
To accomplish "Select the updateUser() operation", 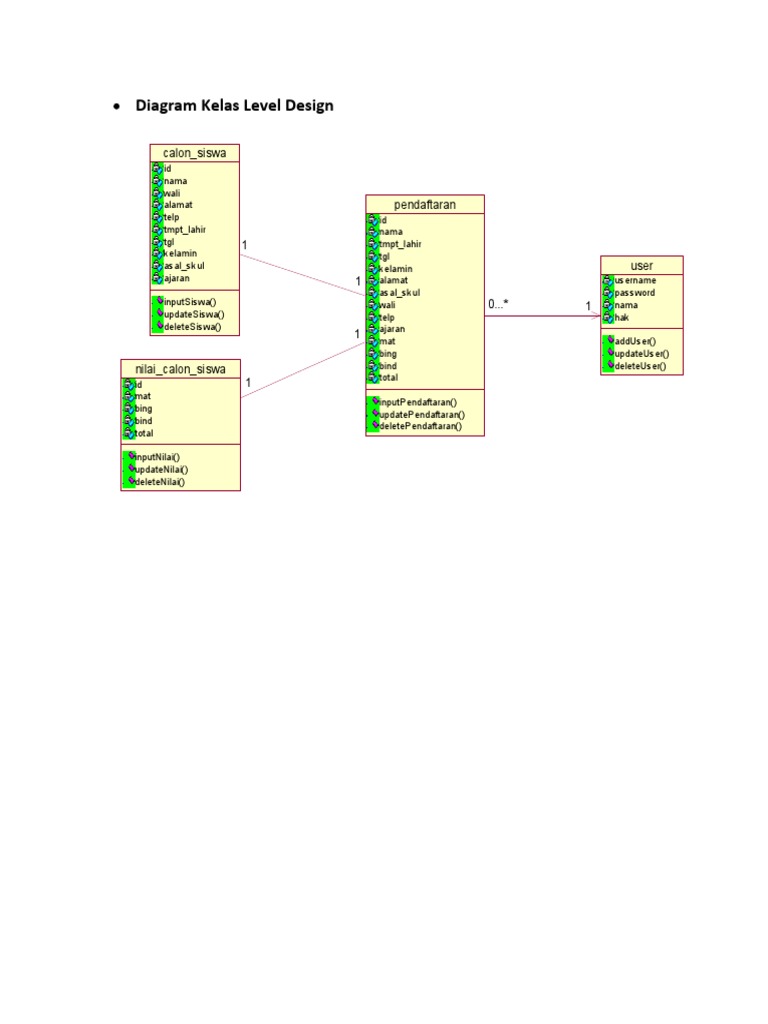I will point(641,354).
